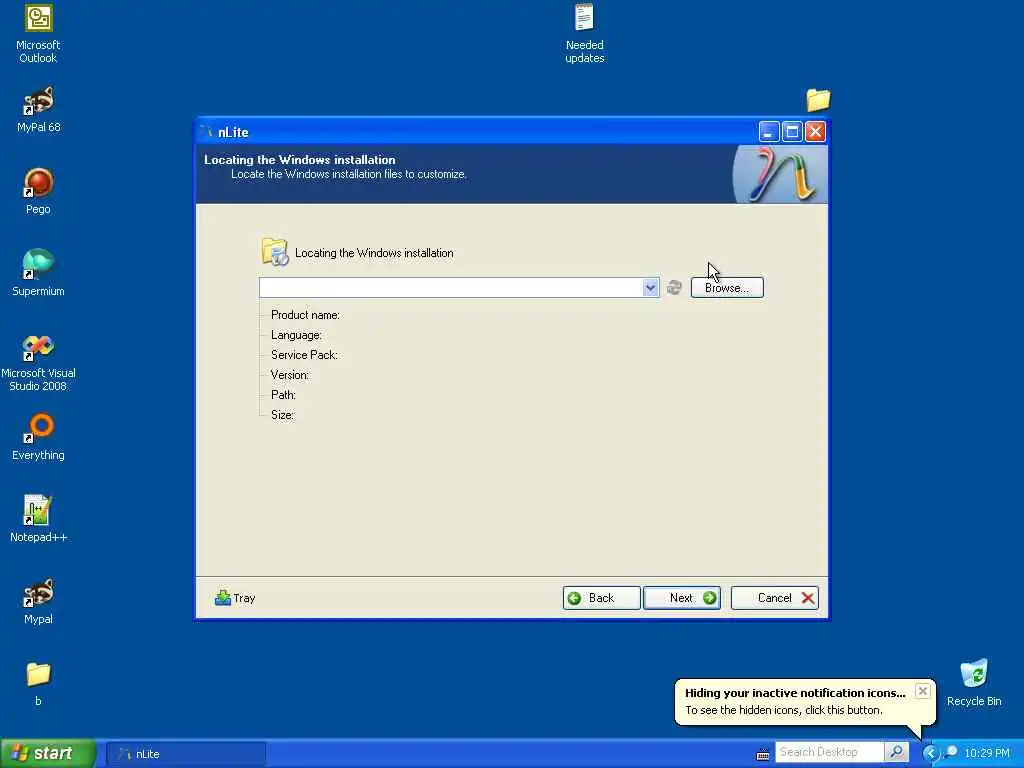The image size is (1024, 768).
Task: Dismiss the notification balloon tip
Action: tap(922, 691)
